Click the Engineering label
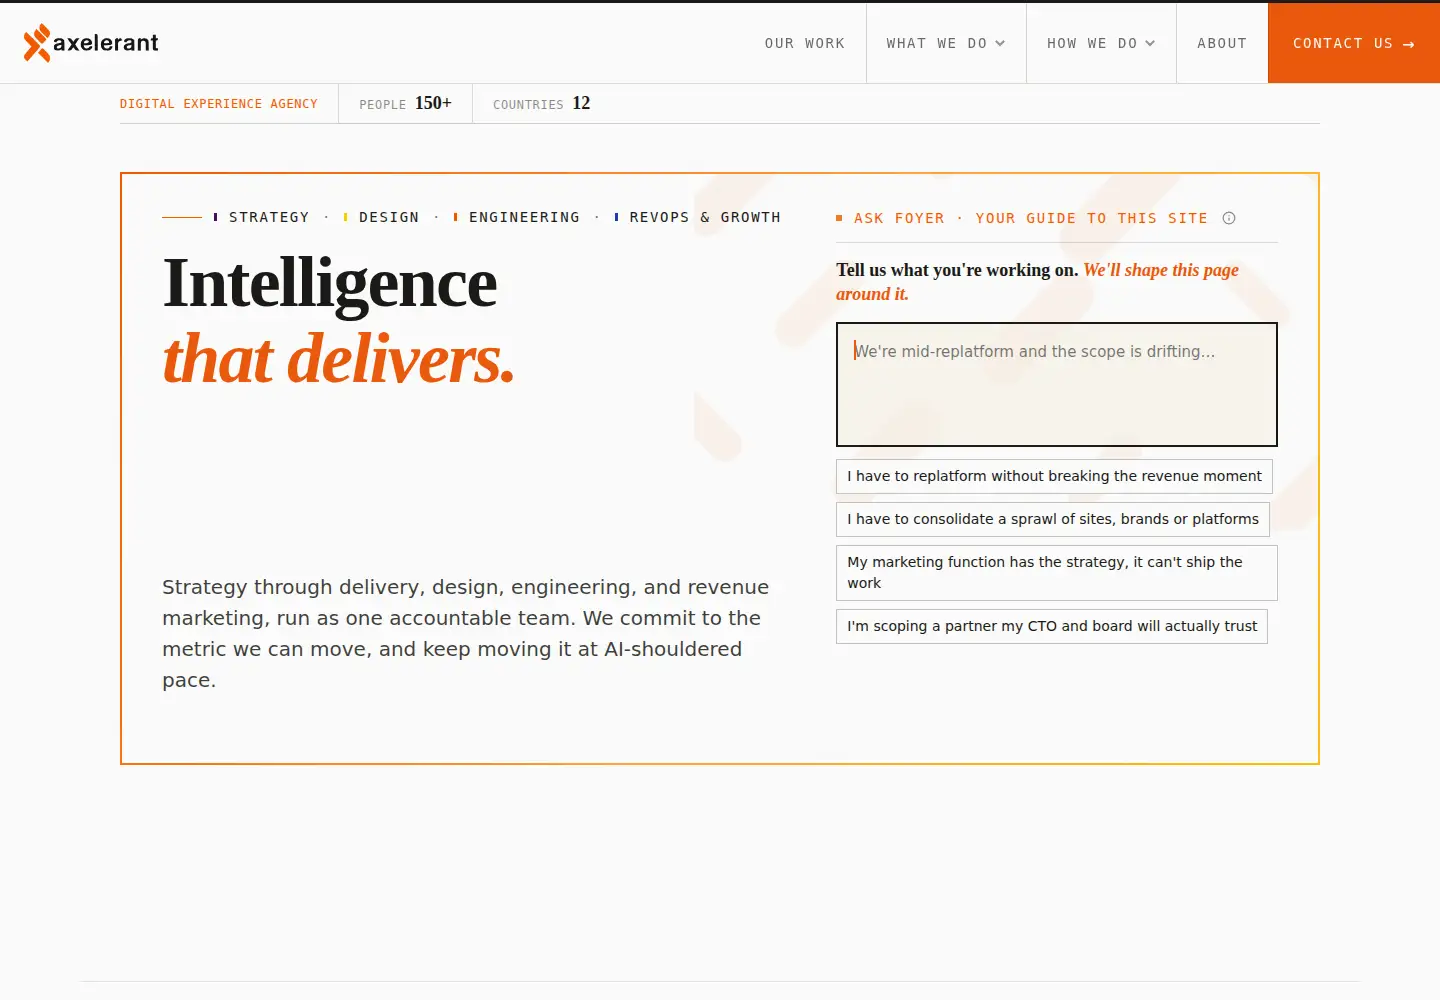 [x=524, y=217]
